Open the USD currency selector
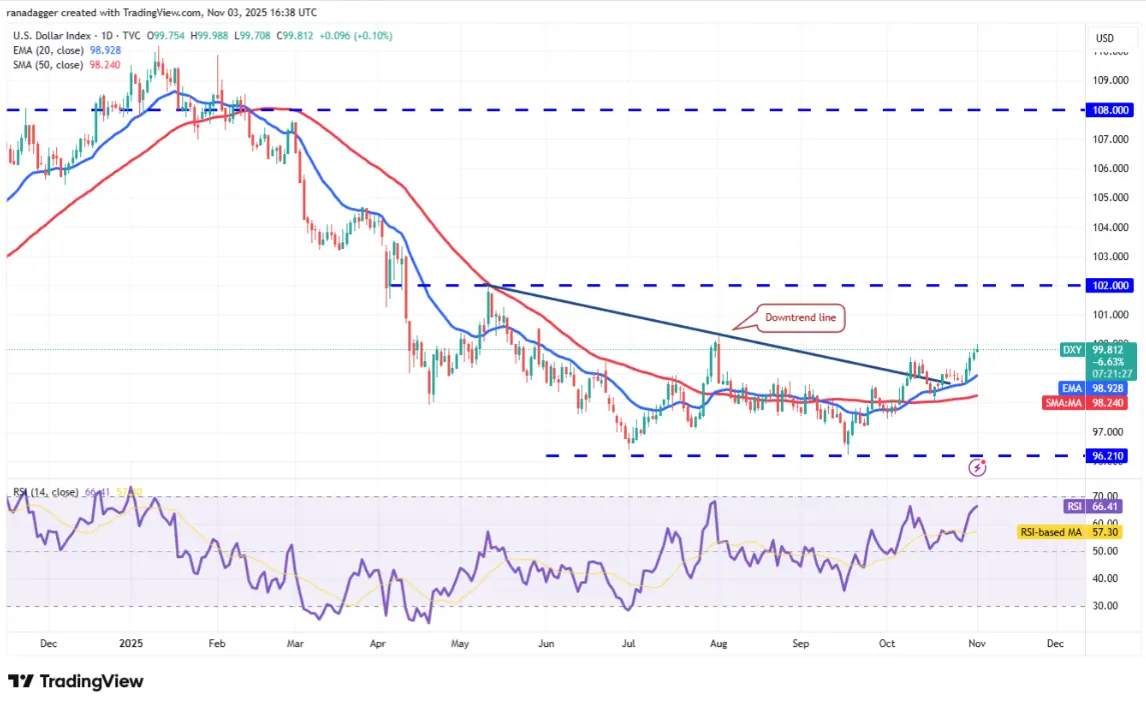 1104,38
